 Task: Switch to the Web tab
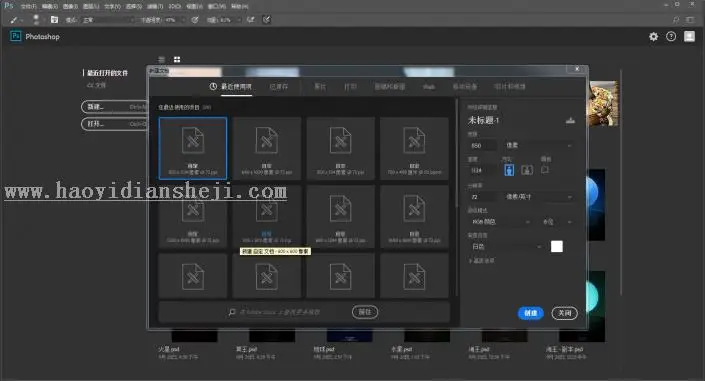point(429,86)
